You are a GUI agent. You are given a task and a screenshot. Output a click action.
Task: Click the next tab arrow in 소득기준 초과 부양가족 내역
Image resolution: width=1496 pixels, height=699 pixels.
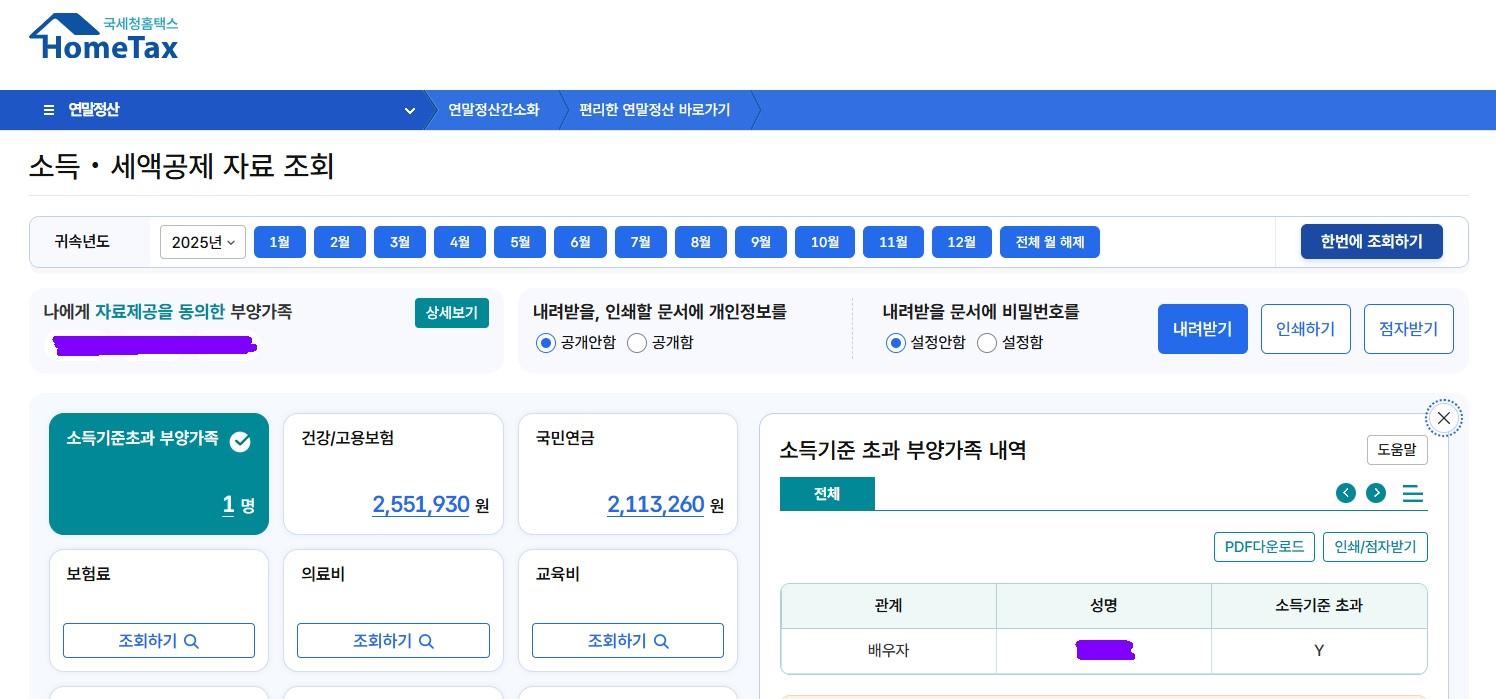pos(1377,493)
